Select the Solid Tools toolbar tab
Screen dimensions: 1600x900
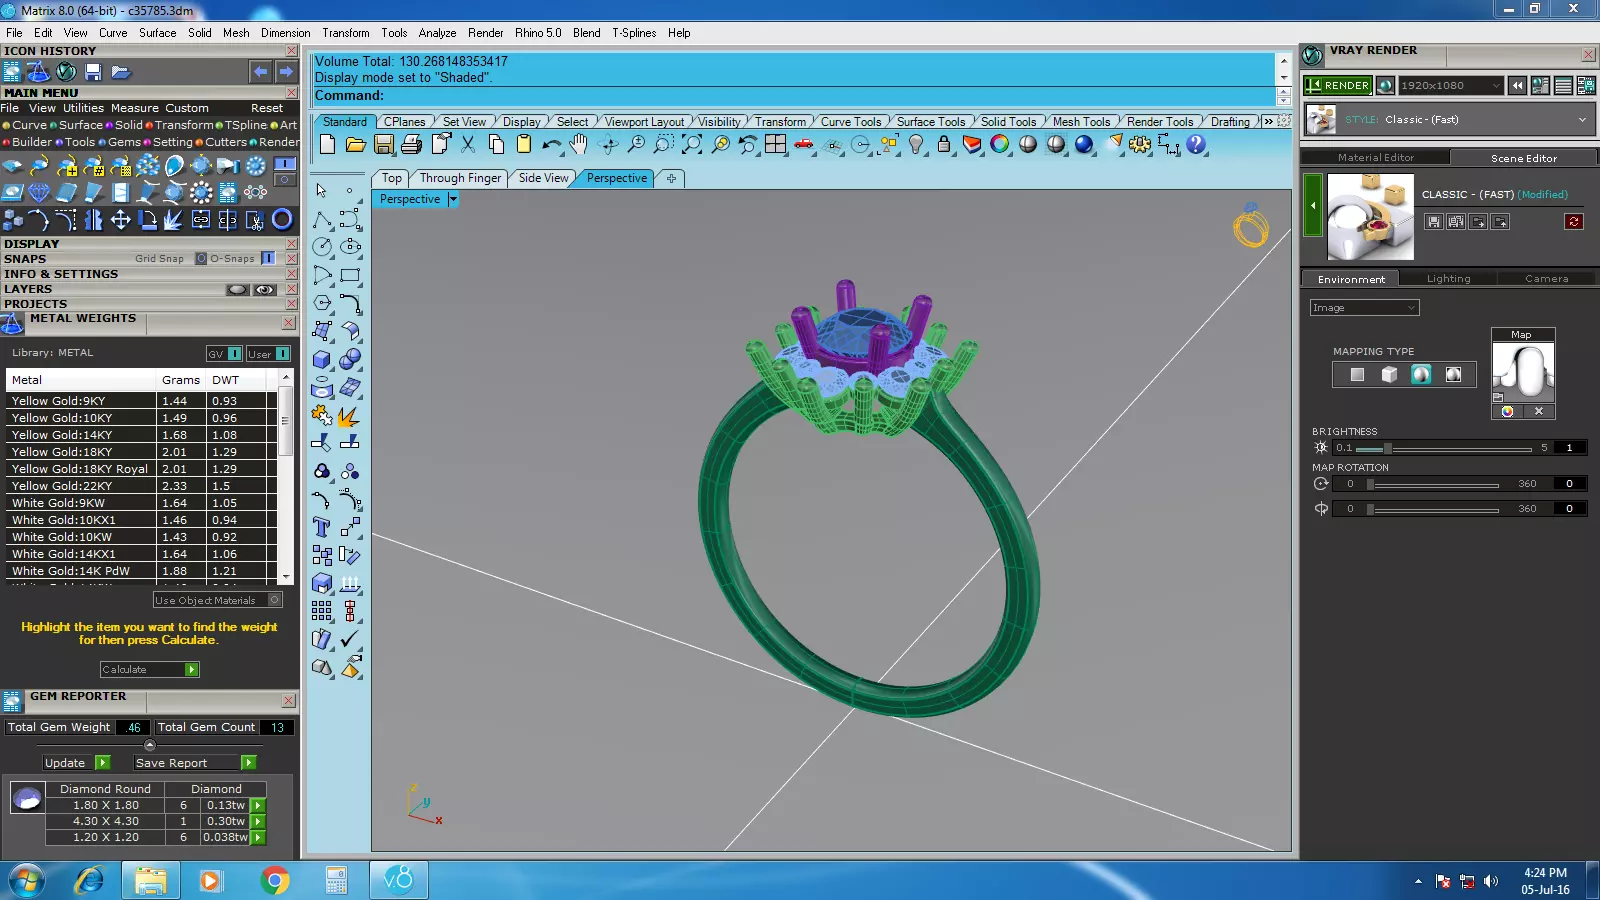tap(1008, 122)
